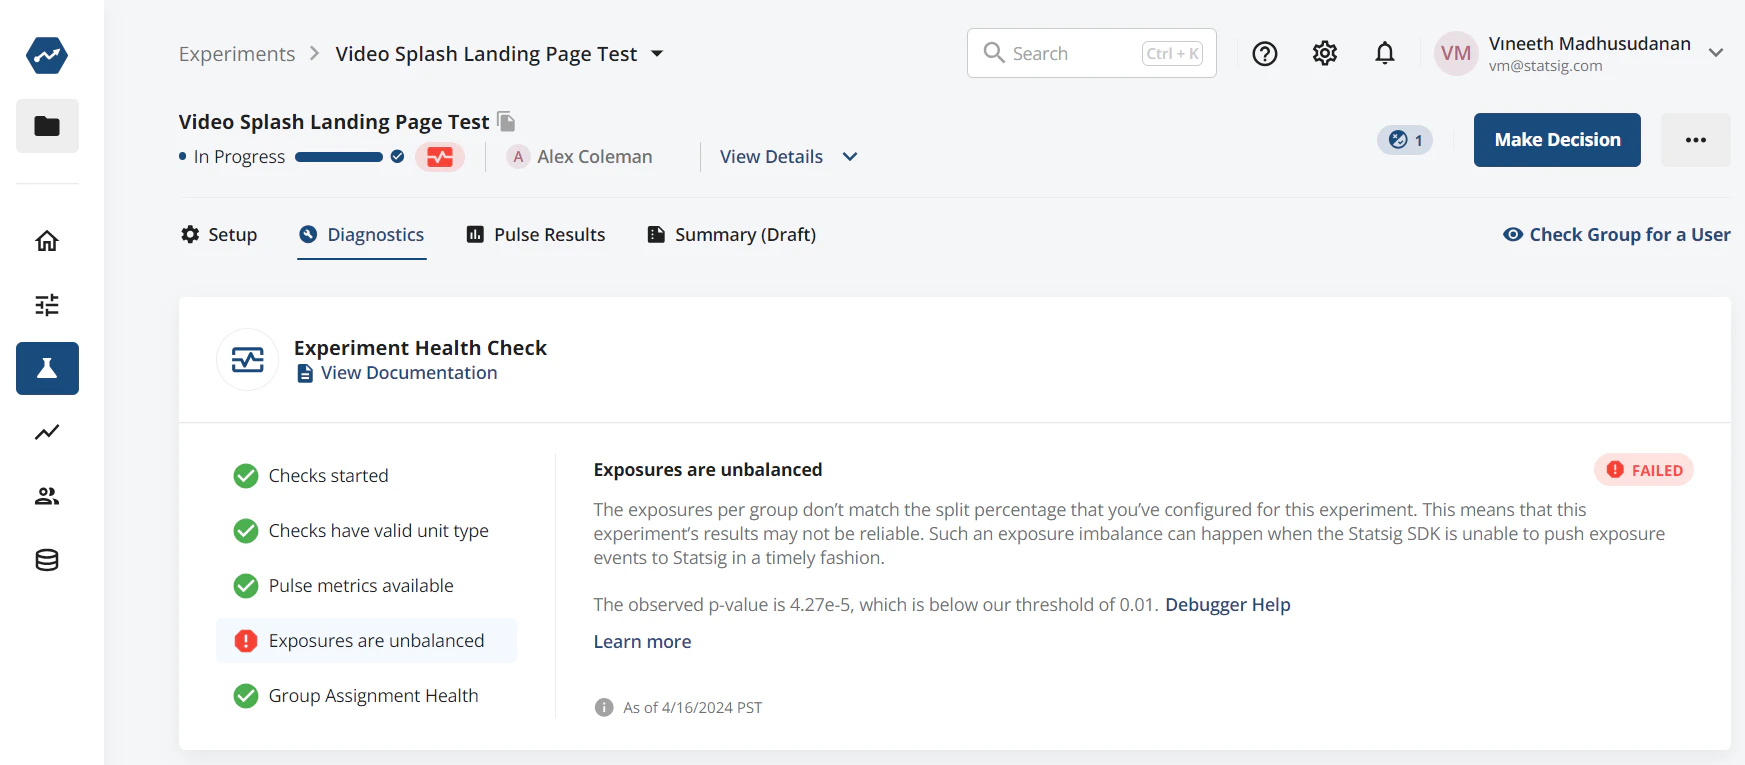Click the red health pulse badge
The width and height of the screenshot is (1745, 765).
(x=440, y=157)
